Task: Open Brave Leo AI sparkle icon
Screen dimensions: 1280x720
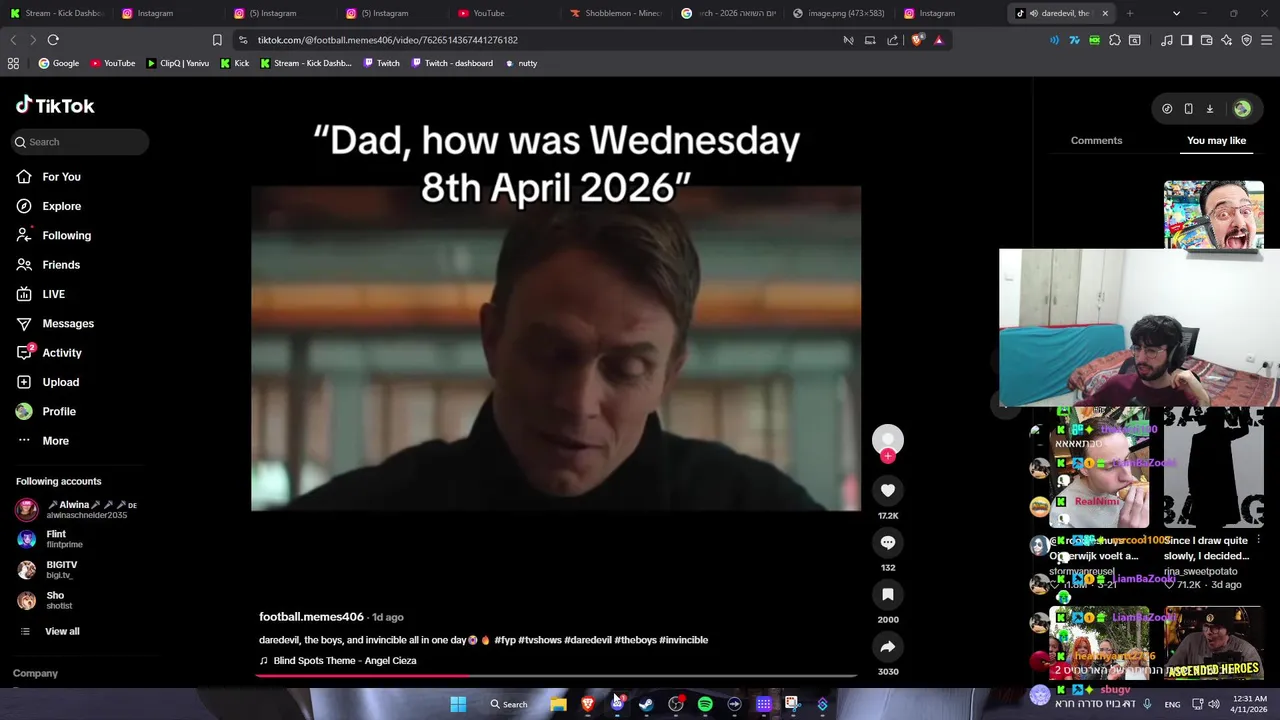Action: 1226,40
